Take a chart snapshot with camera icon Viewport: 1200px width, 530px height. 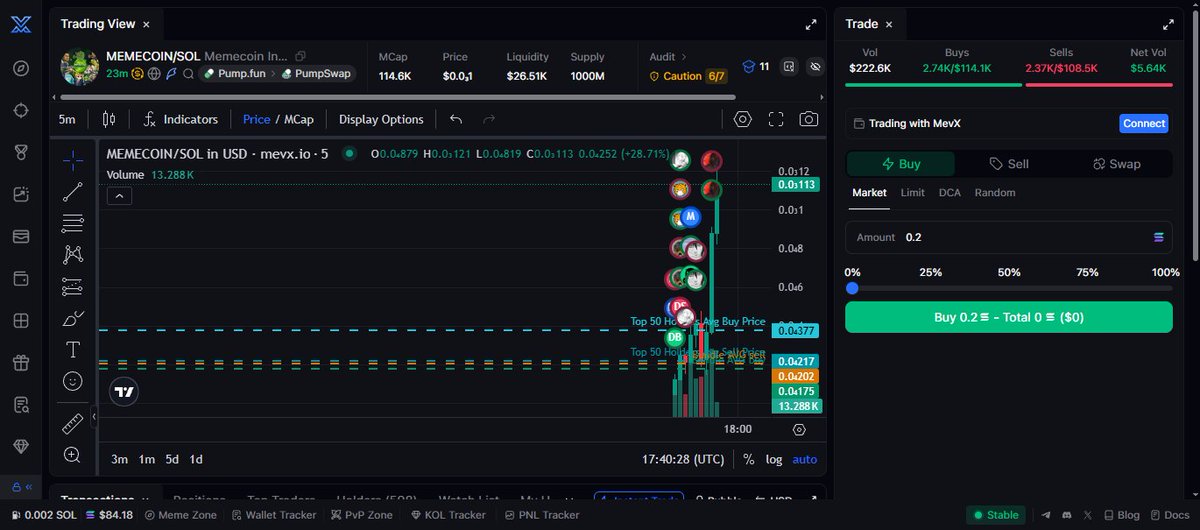click(x=809, y=119)
